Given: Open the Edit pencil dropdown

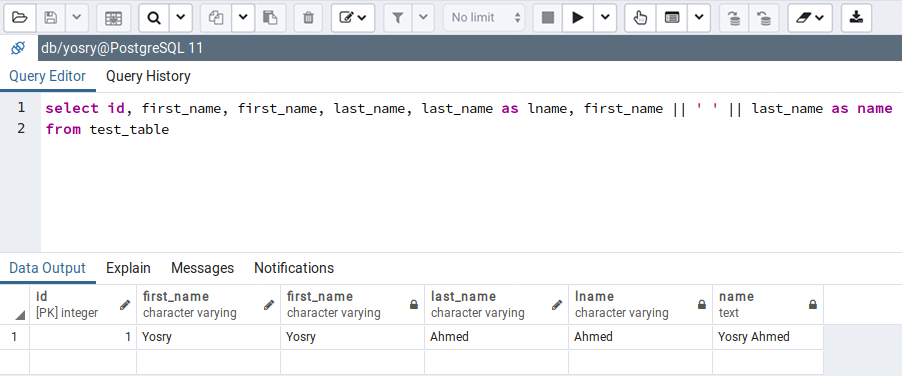Looking at the screenshot, I should [353, 18].
